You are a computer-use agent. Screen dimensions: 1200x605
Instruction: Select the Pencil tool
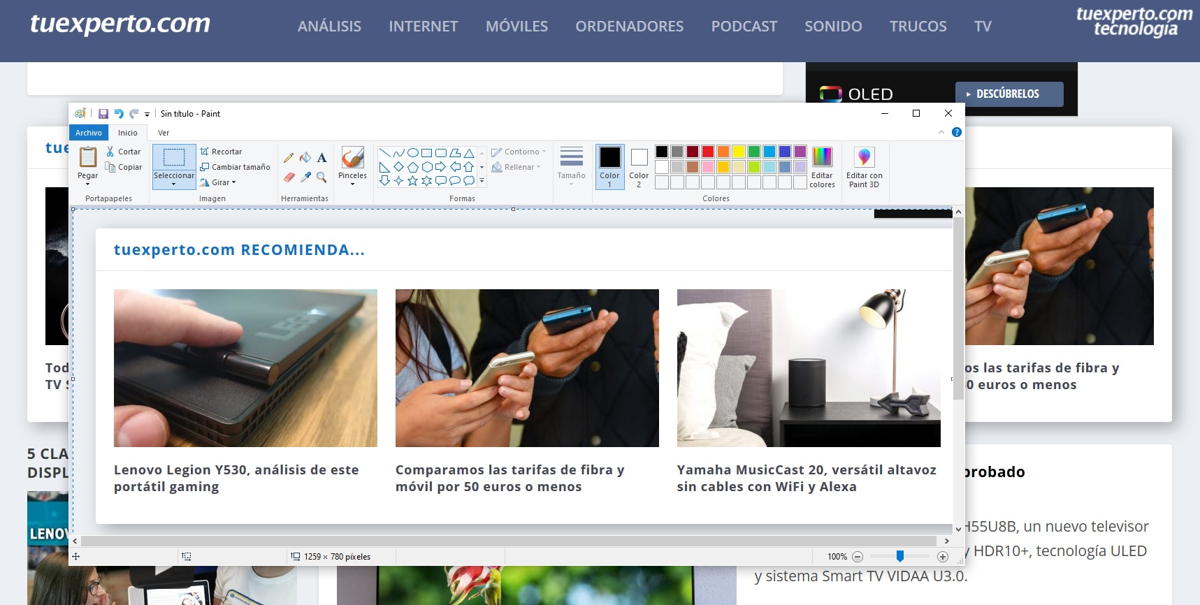pos(289,158)
